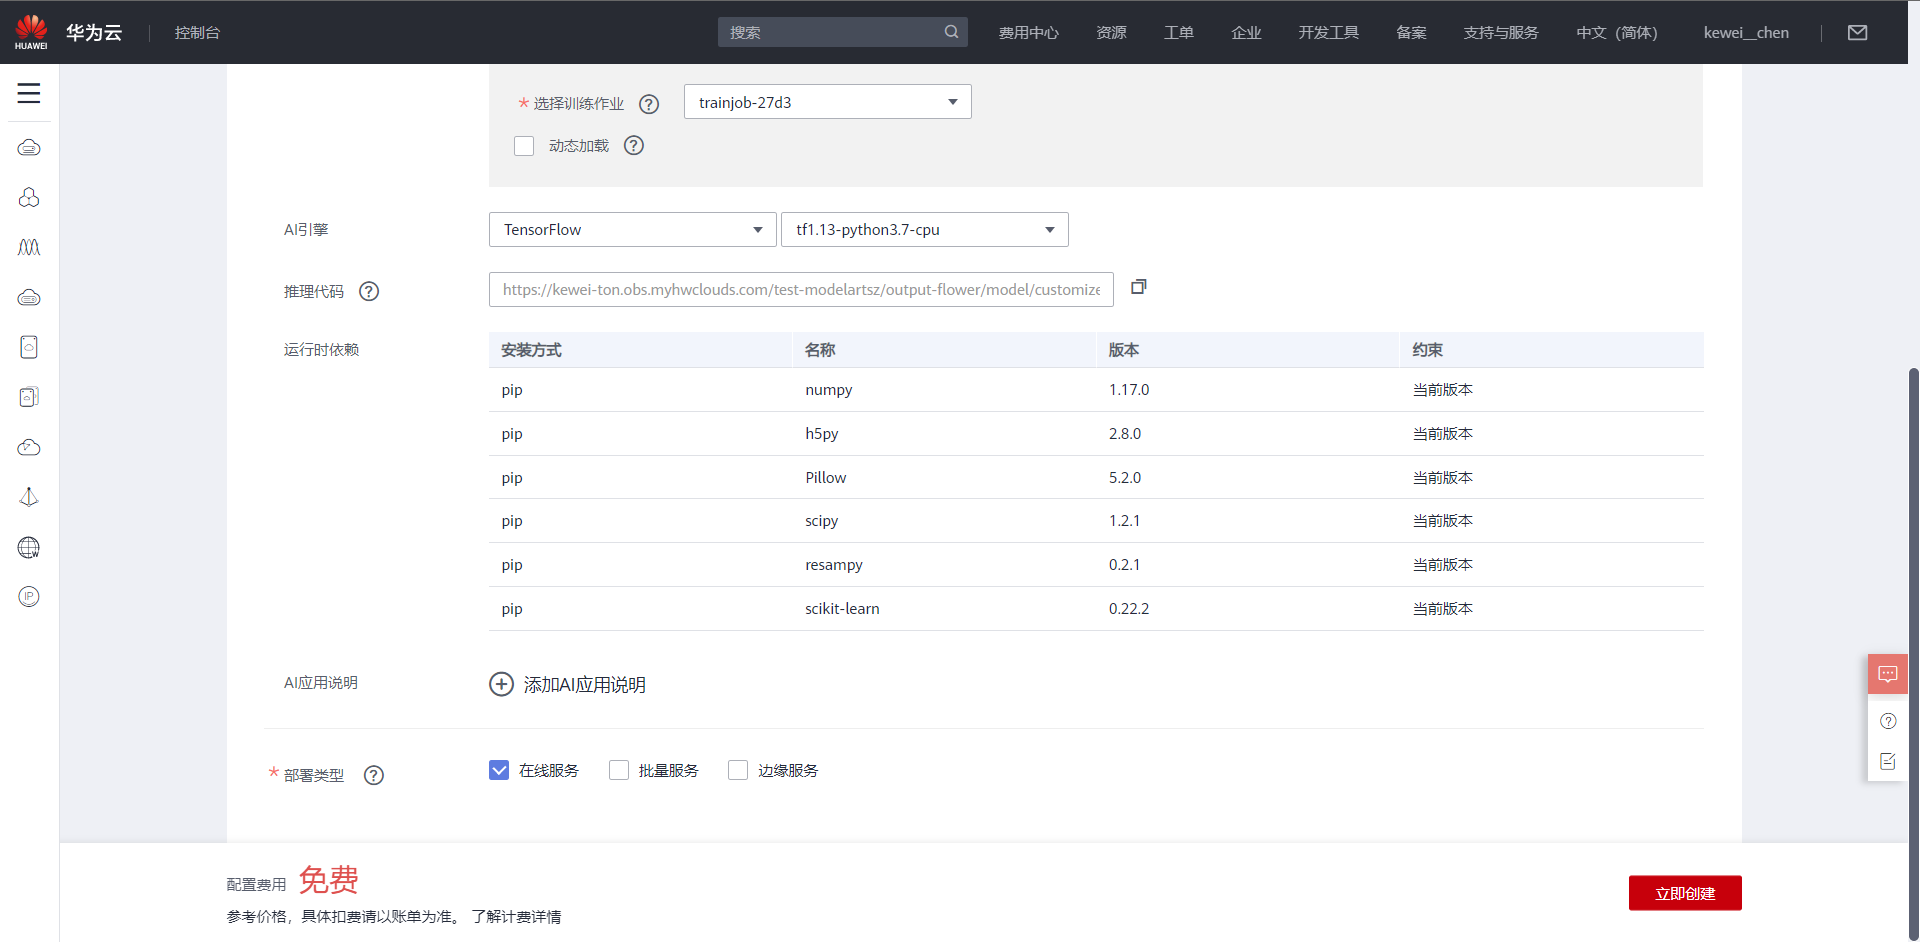This screenshot has height=942, width=1920.
Task: Open the trainjob-27d3 training job dropdown
Action: pos(828,102)
